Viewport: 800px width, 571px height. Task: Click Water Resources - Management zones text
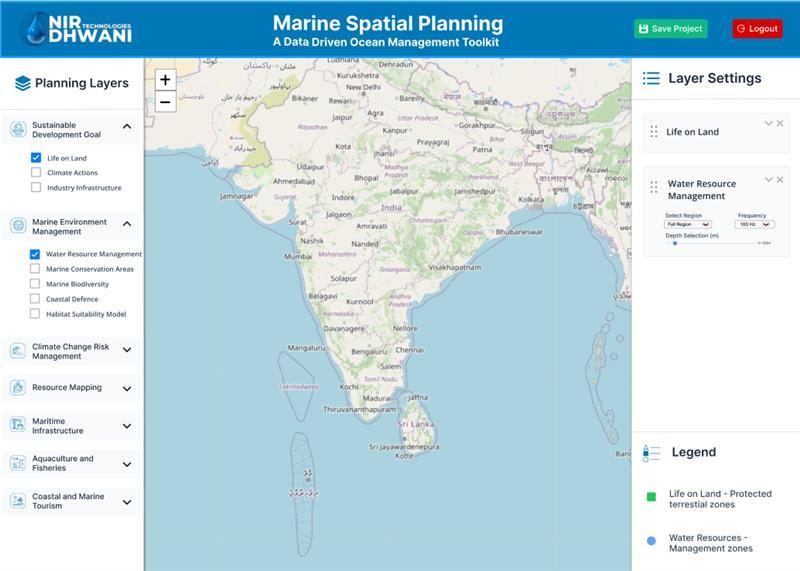[711, 543]
